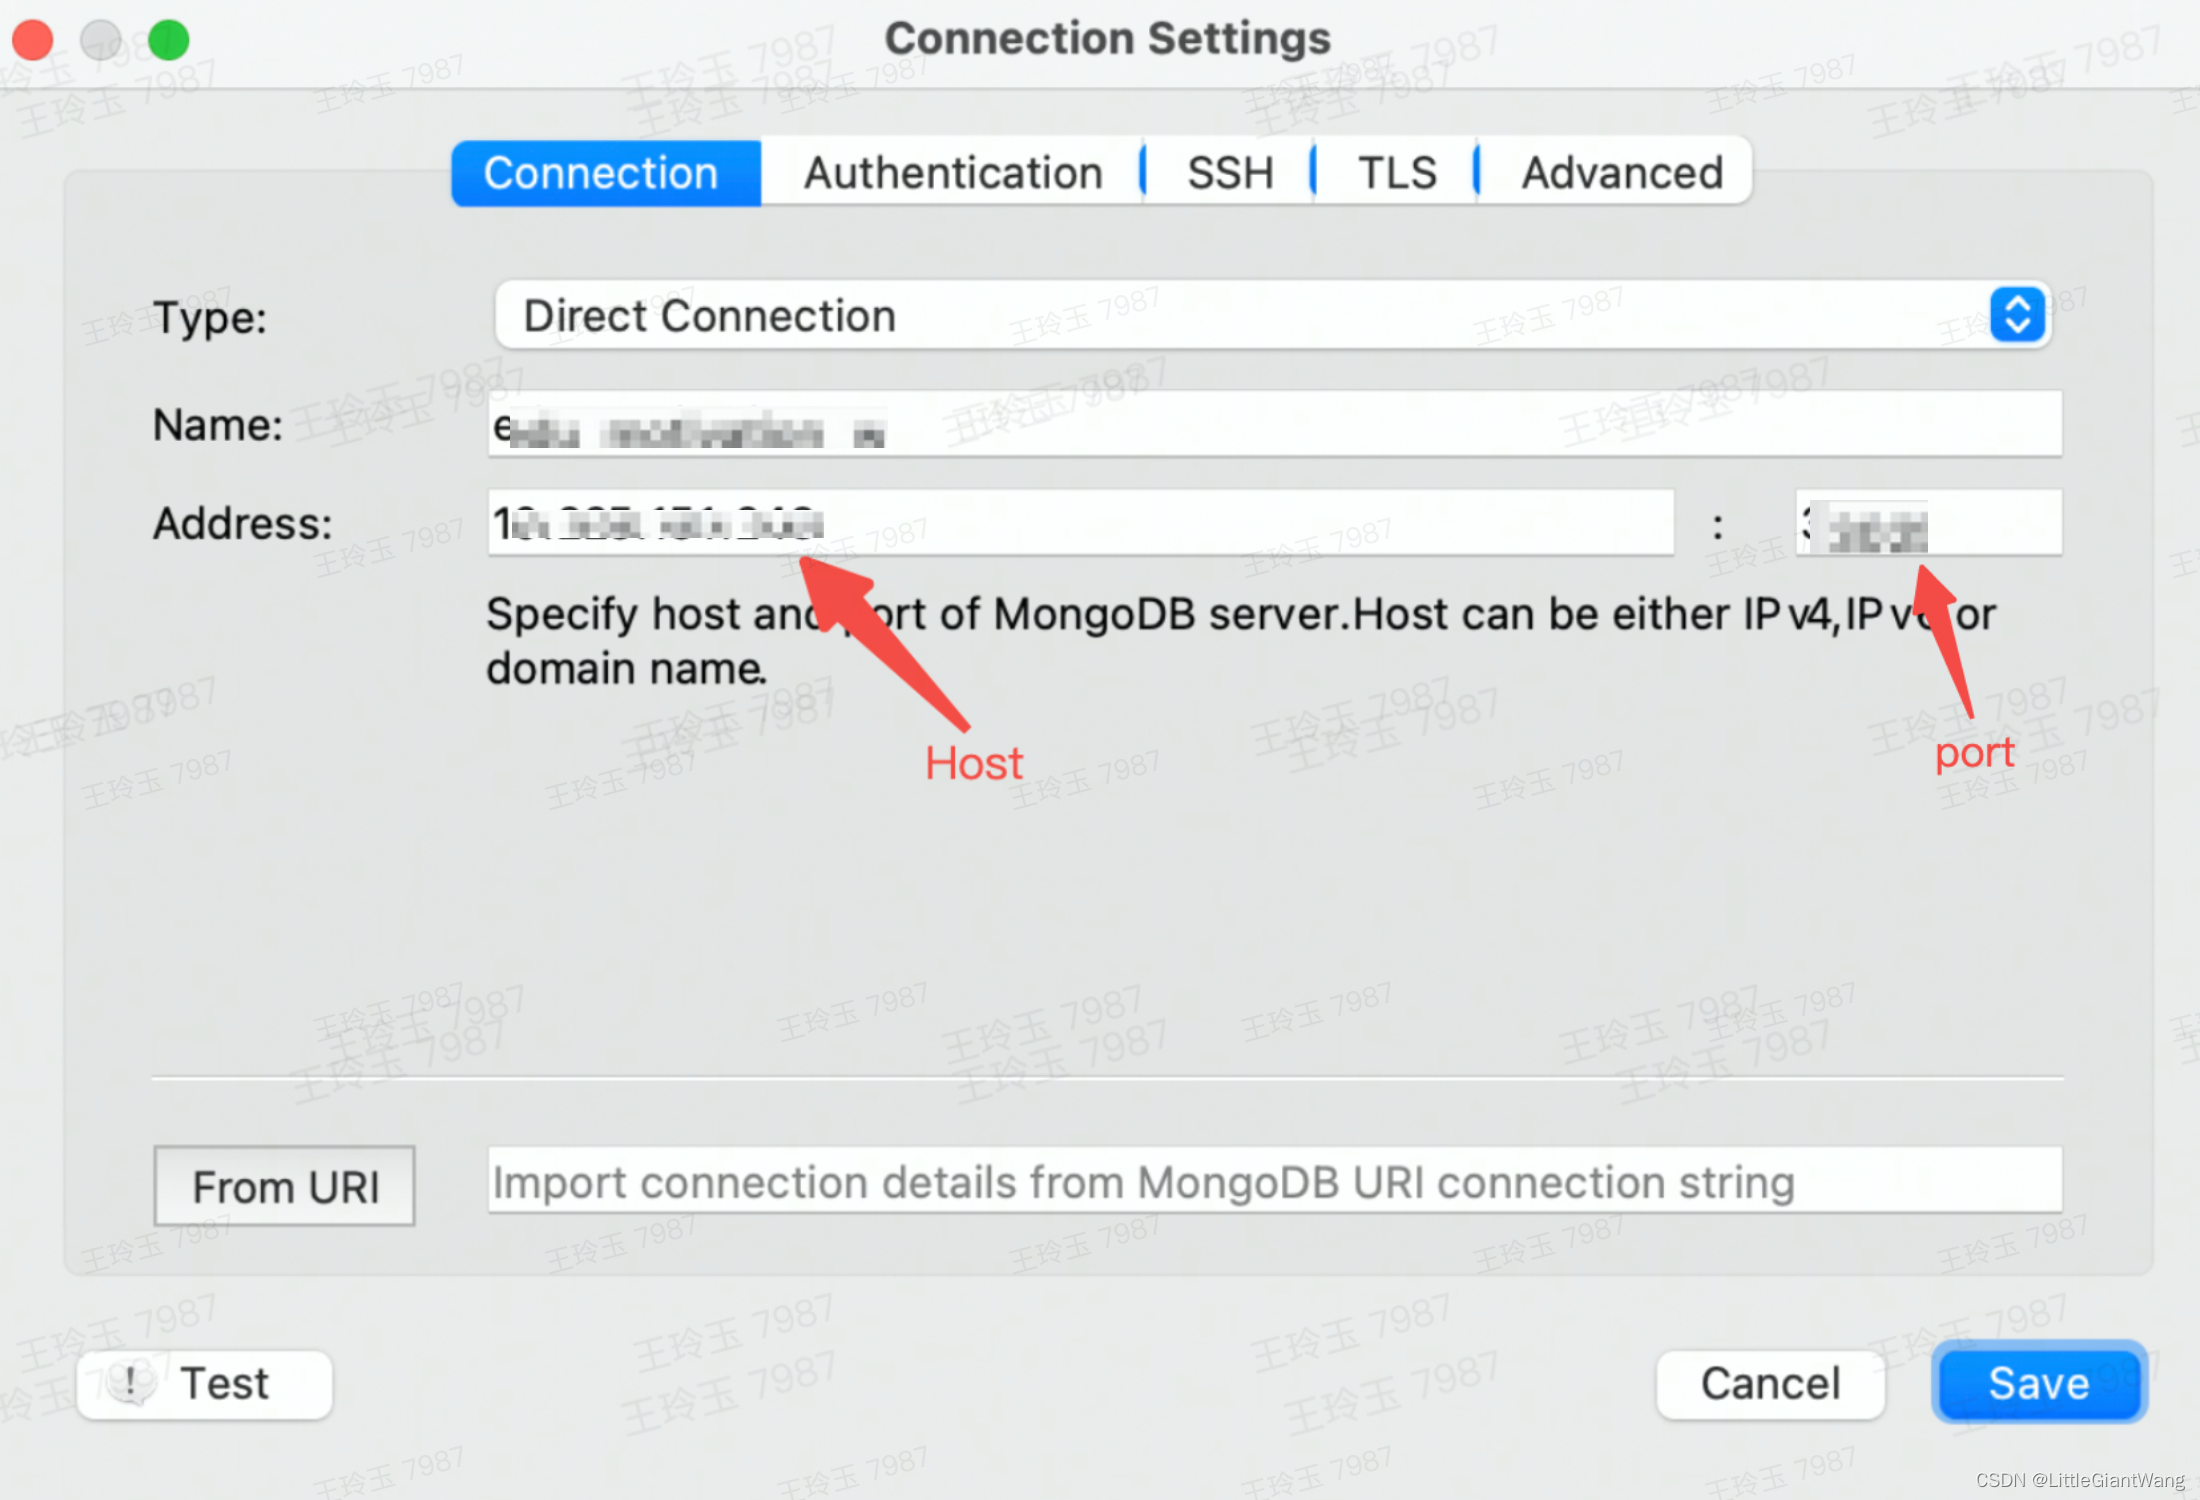Select the Connection tab
The image size is (2200, 1500).
click(x=602, y=172)
